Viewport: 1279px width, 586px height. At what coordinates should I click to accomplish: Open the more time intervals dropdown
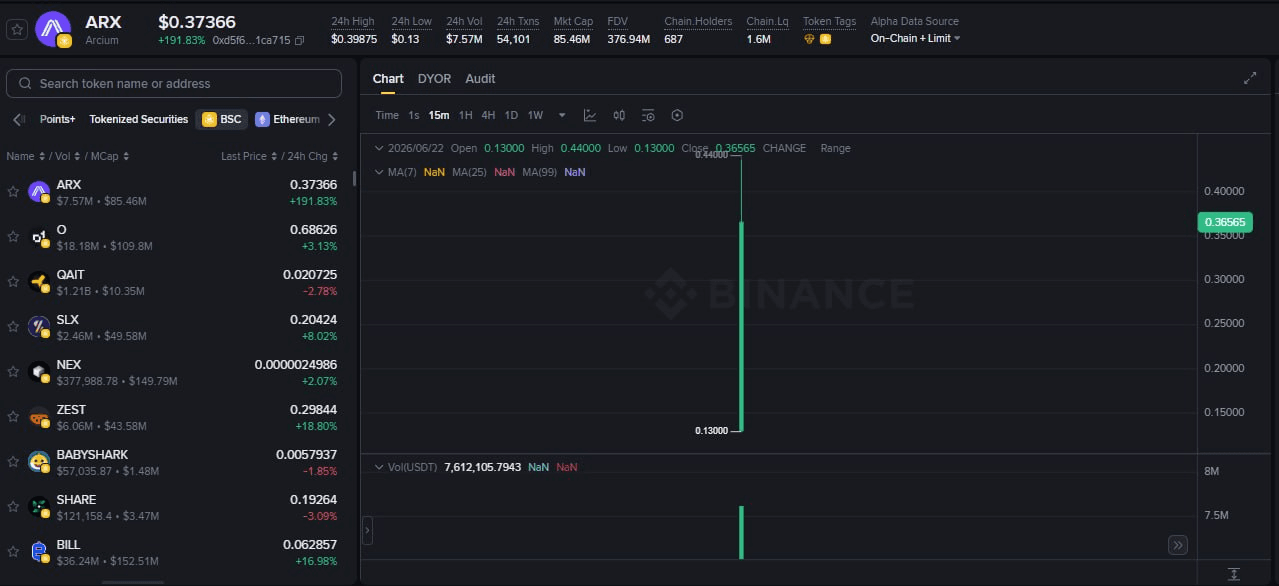(x=562, y=115)
